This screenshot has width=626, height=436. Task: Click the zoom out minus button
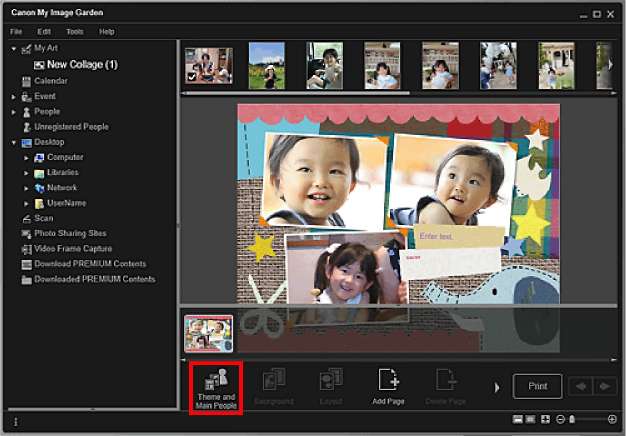pyautogui.click(x=559, y=419)
